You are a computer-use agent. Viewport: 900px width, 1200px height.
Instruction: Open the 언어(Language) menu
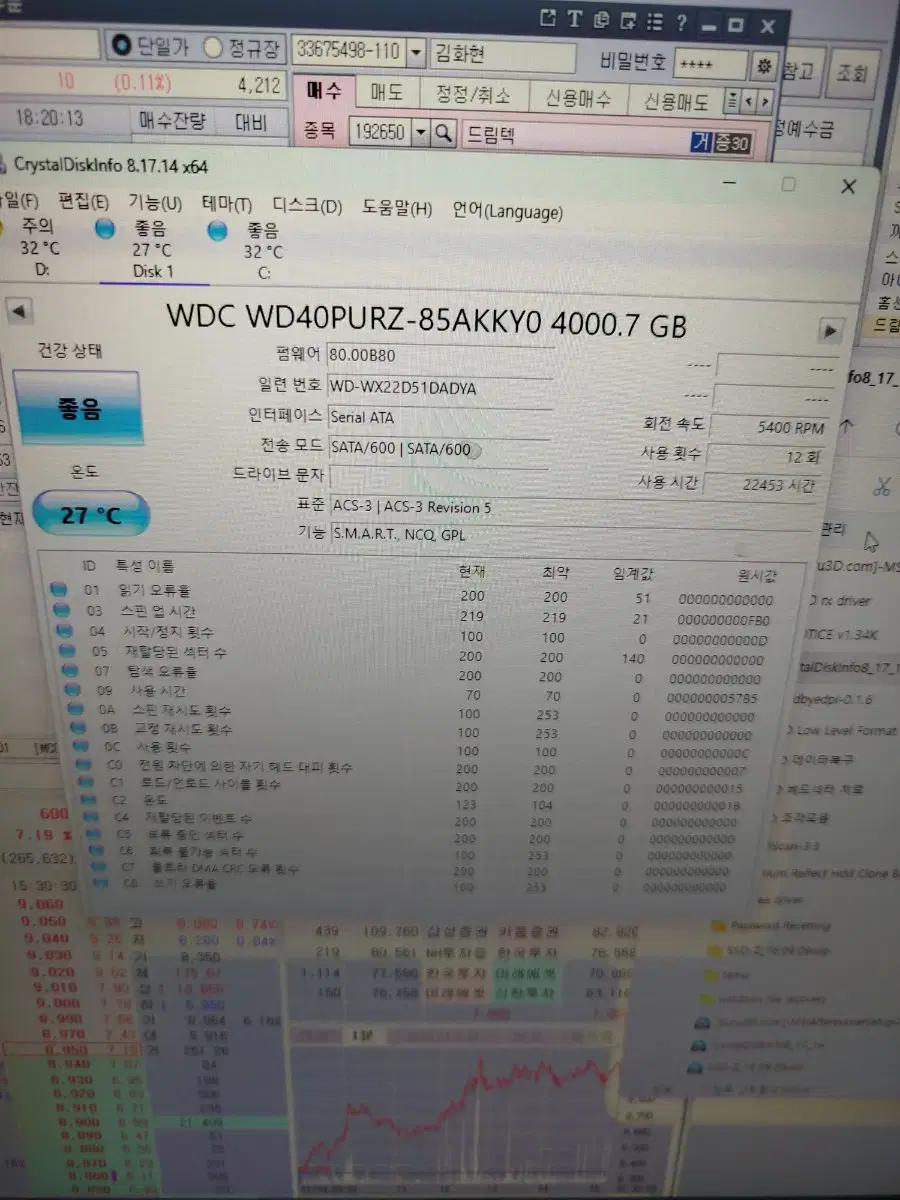[507, 211]
